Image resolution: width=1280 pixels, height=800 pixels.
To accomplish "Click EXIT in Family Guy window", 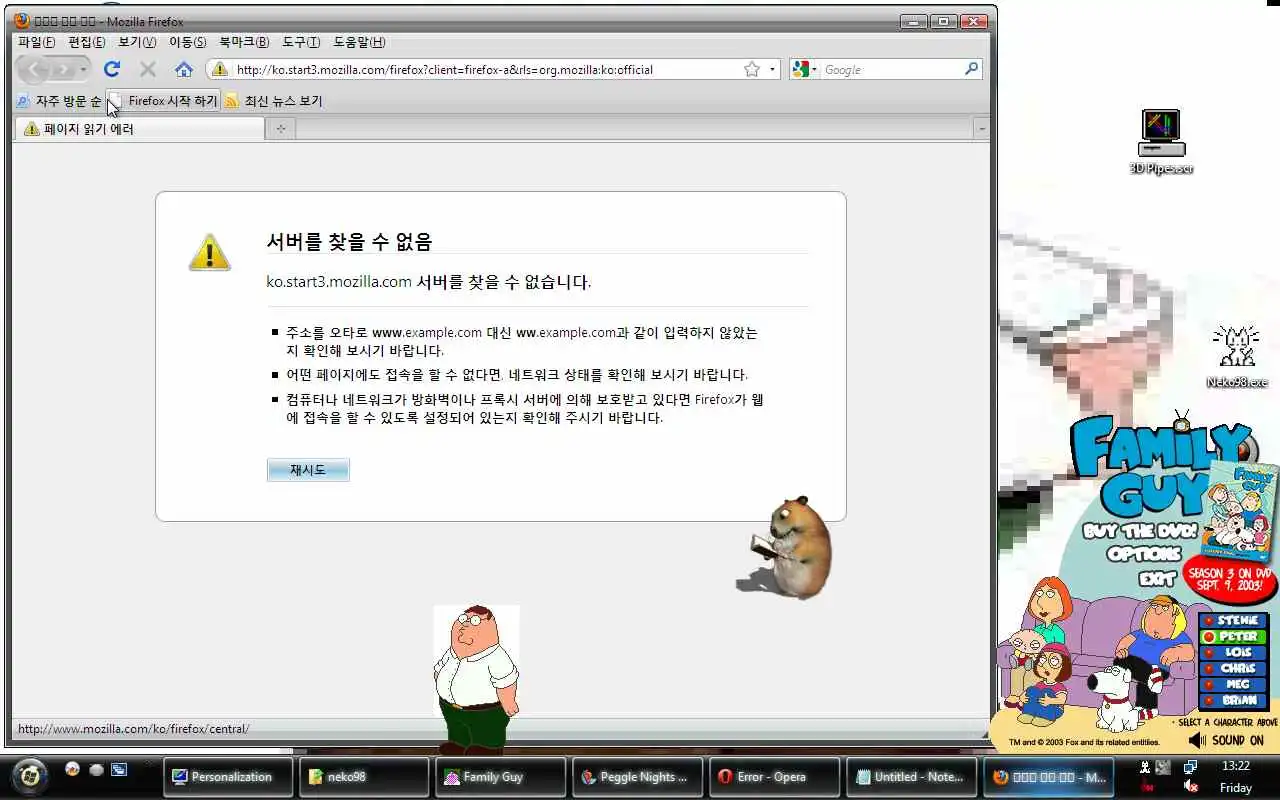I will point(1156,578).
